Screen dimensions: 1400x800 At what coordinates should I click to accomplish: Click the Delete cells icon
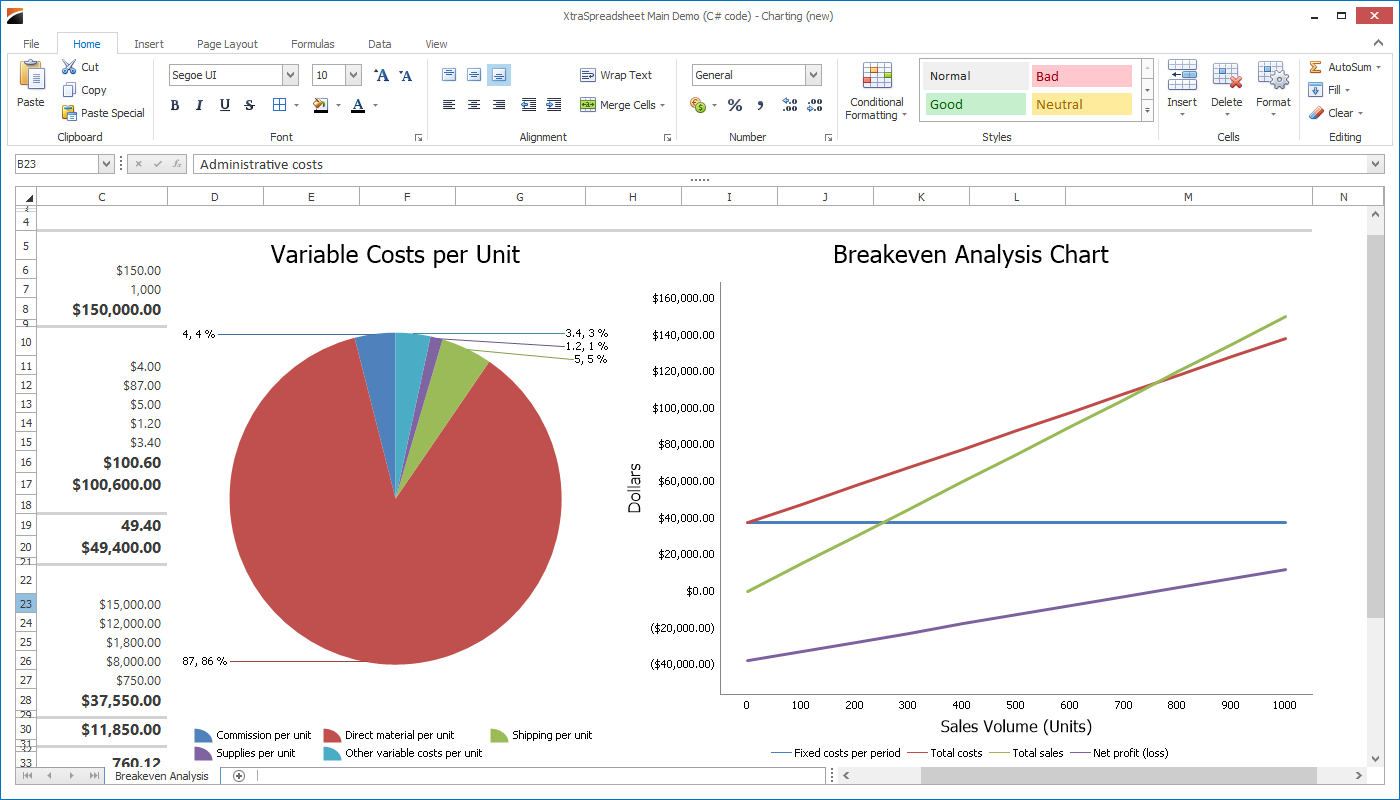tap(1226, 77)
